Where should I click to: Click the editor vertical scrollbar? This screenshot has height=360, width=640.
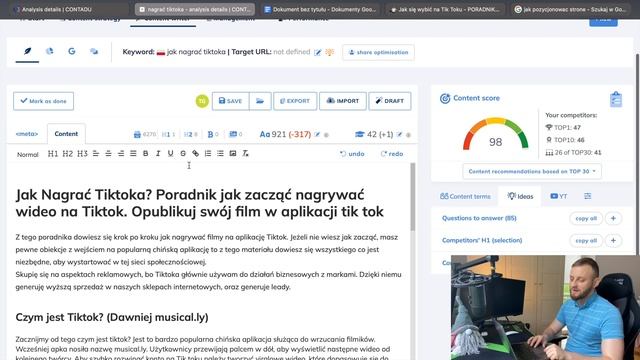(413, 197)
